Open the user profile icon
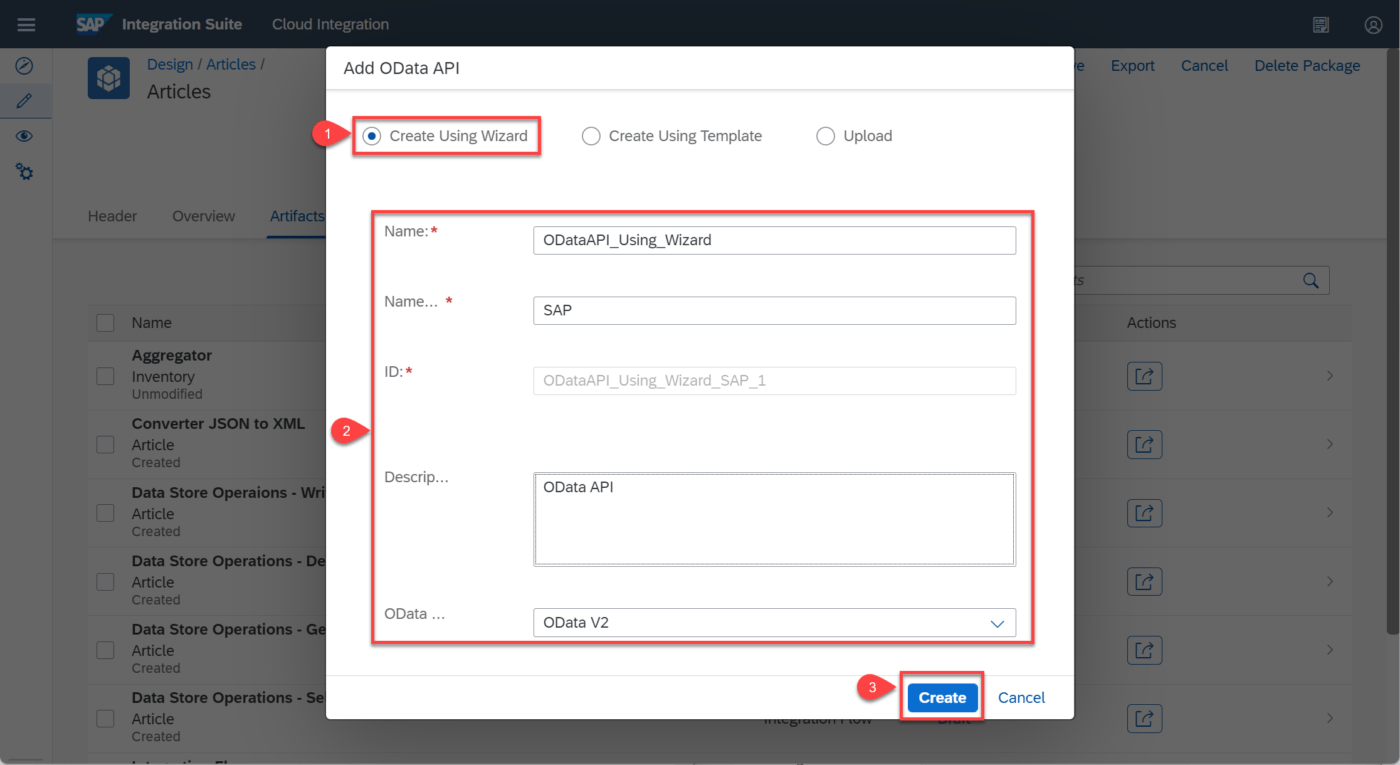This screenshot has height=765, width=1400. point(1373,25)
